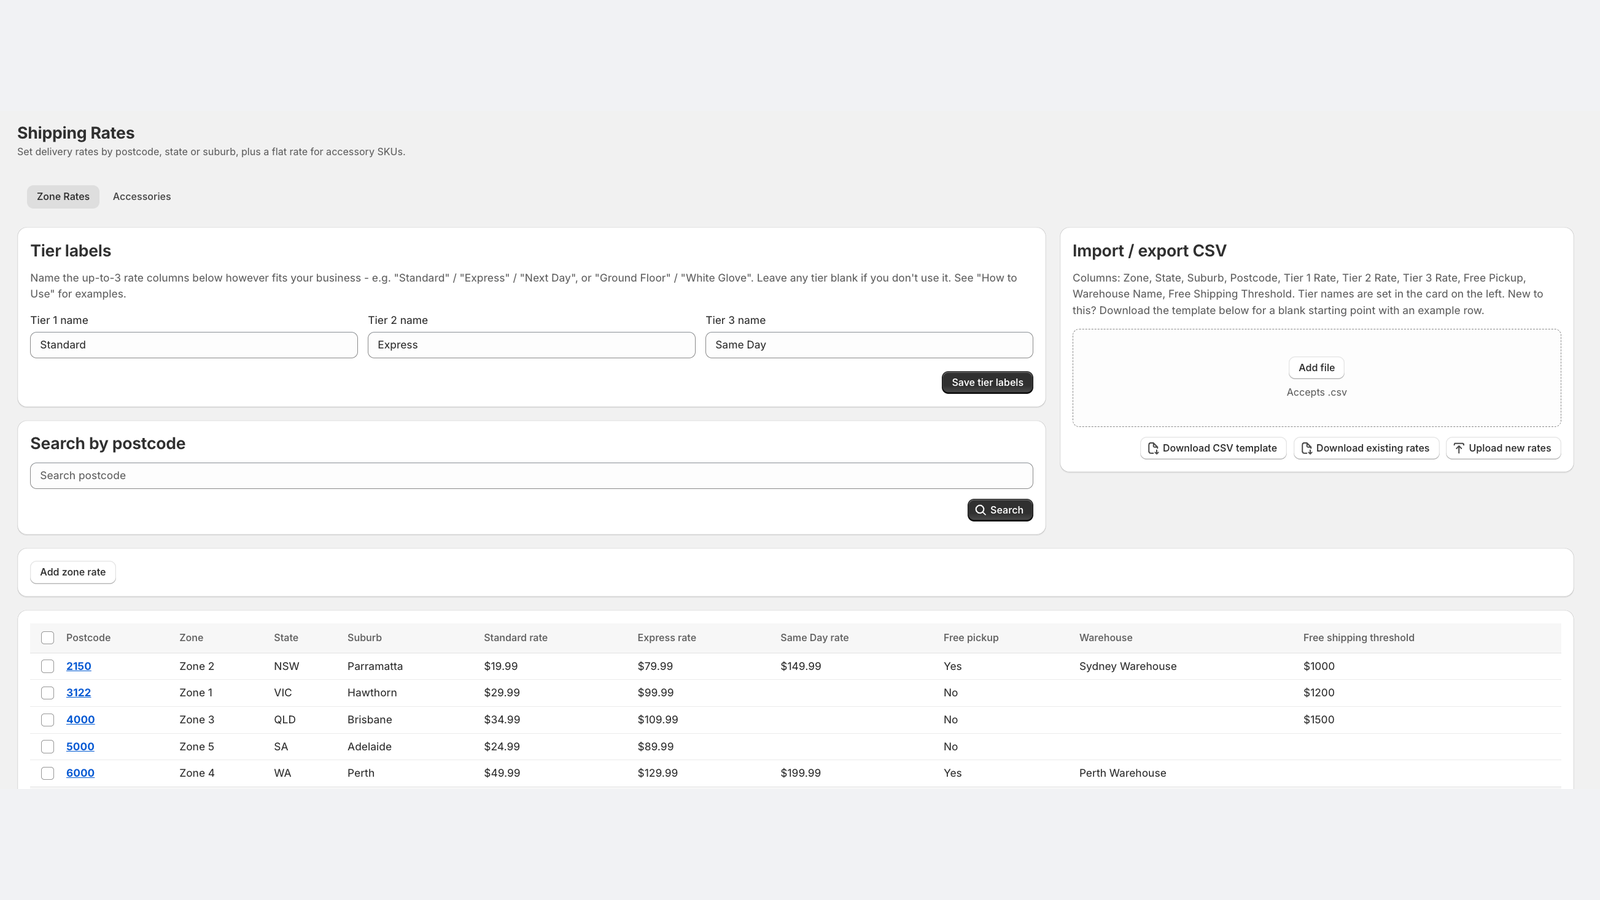Select the row for postcode 5000
The height and width of the screenshot is (900, 1600).
click(x=47, y=747)
